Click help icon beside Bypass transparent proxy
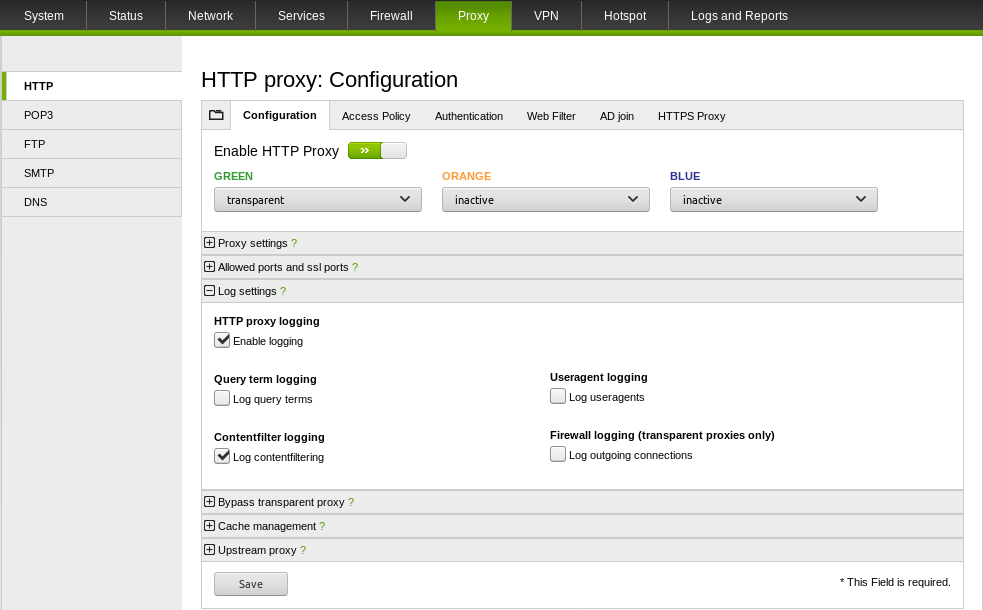983x610 pixels. pos(351,502)
